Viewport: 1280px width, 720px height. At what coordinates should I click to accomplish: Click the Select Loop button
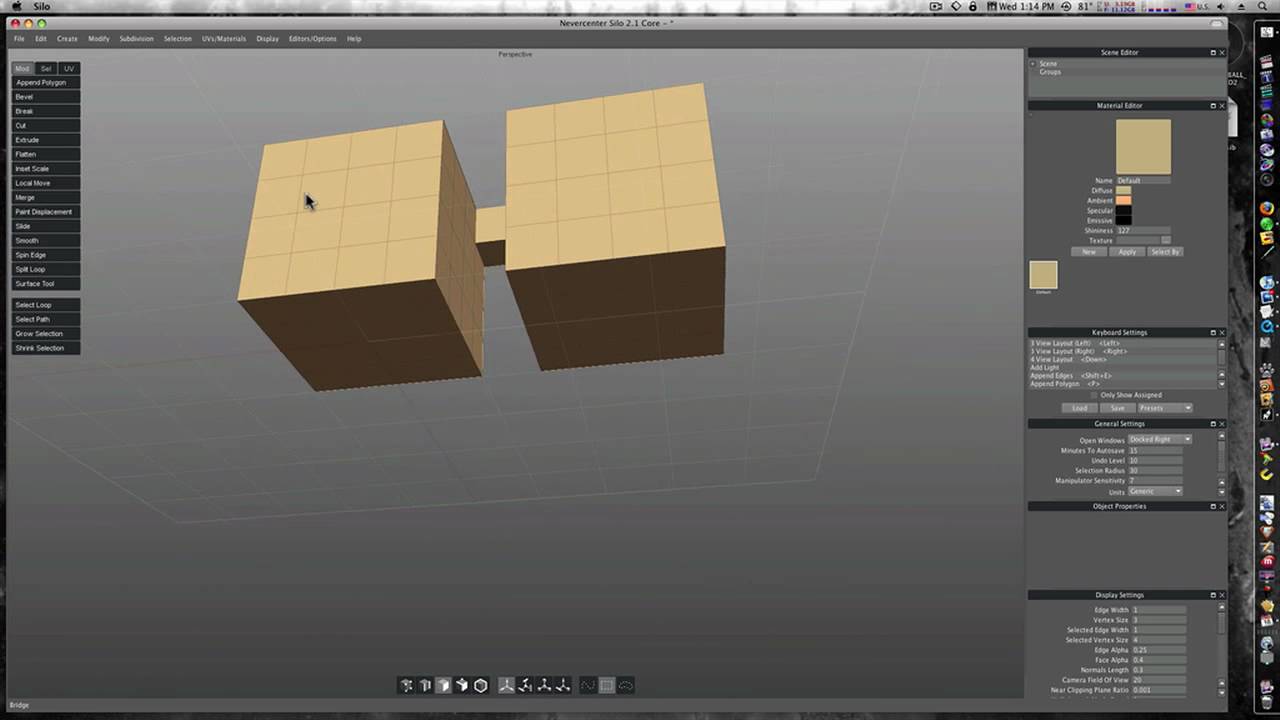click(x=46, y=305)
